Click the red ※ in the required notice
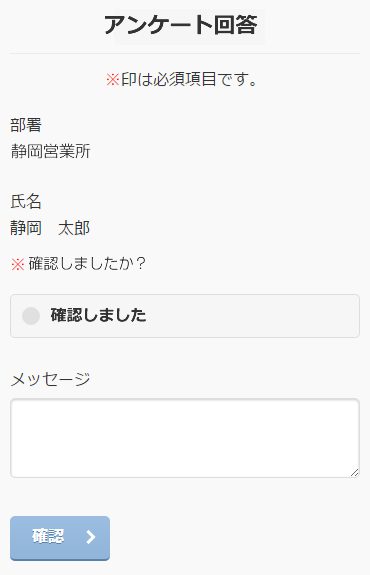370x575 pixels. (113, 80)
